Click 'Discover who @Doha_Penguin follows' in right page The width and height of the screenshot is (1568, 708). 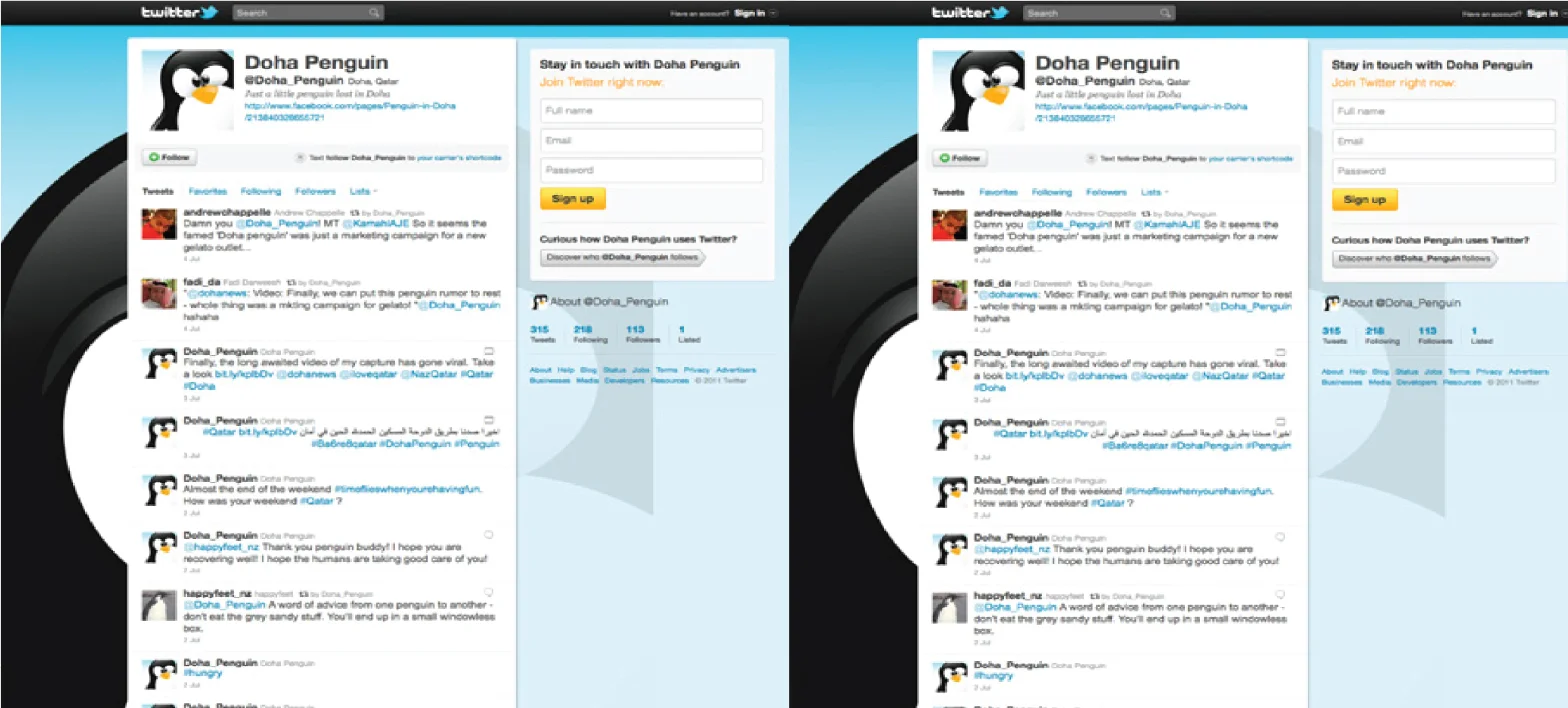pyautogui.click(x=1414, y=259)
